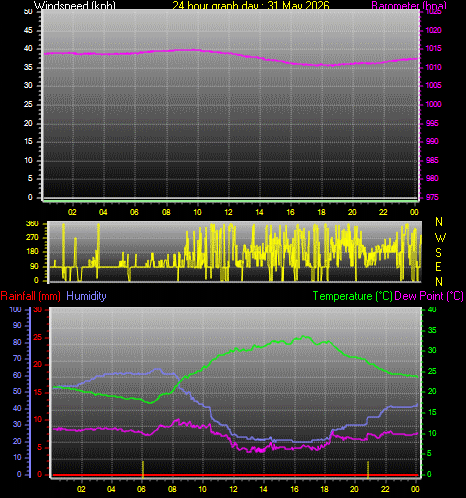Click the 995 value on barometer axis
Viewport: 466px width, 498px height.
click(x=432, y=123)
